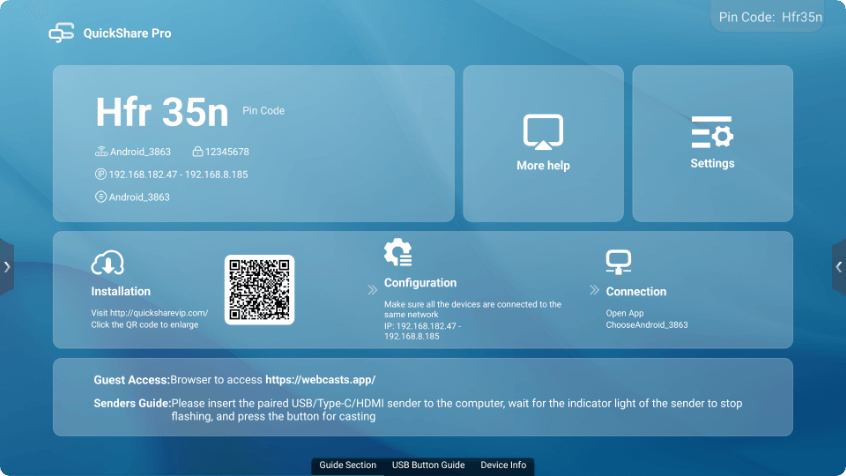
Task: Click the small 'Pin Code' label beside Hfr 35n
Action: 263,111
